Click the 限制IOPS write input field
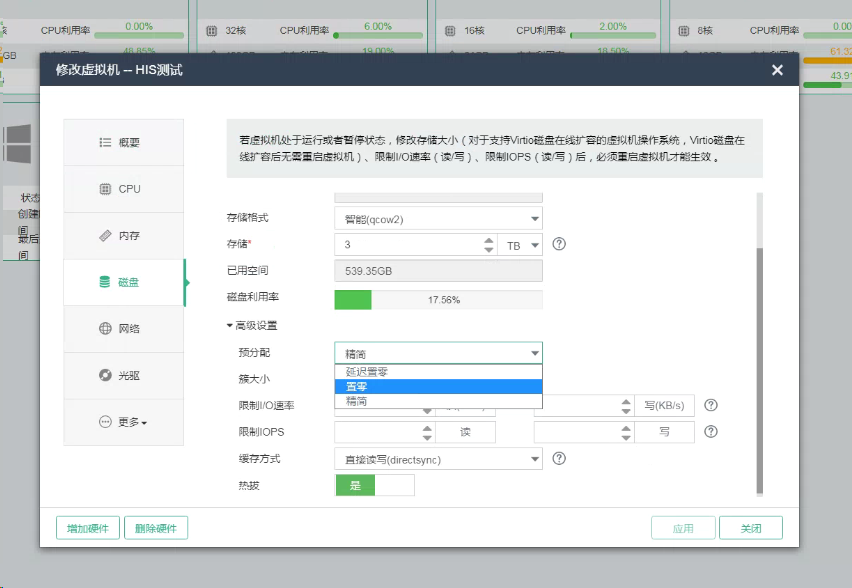Screen dimensions: 852x588 [x=577, y=432]
